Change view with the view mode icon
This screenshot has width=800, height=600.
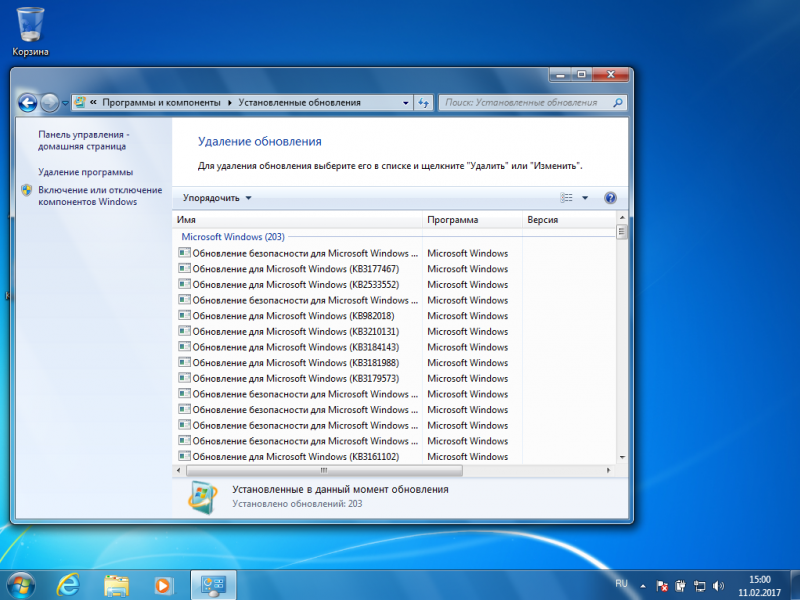[566, 198]
